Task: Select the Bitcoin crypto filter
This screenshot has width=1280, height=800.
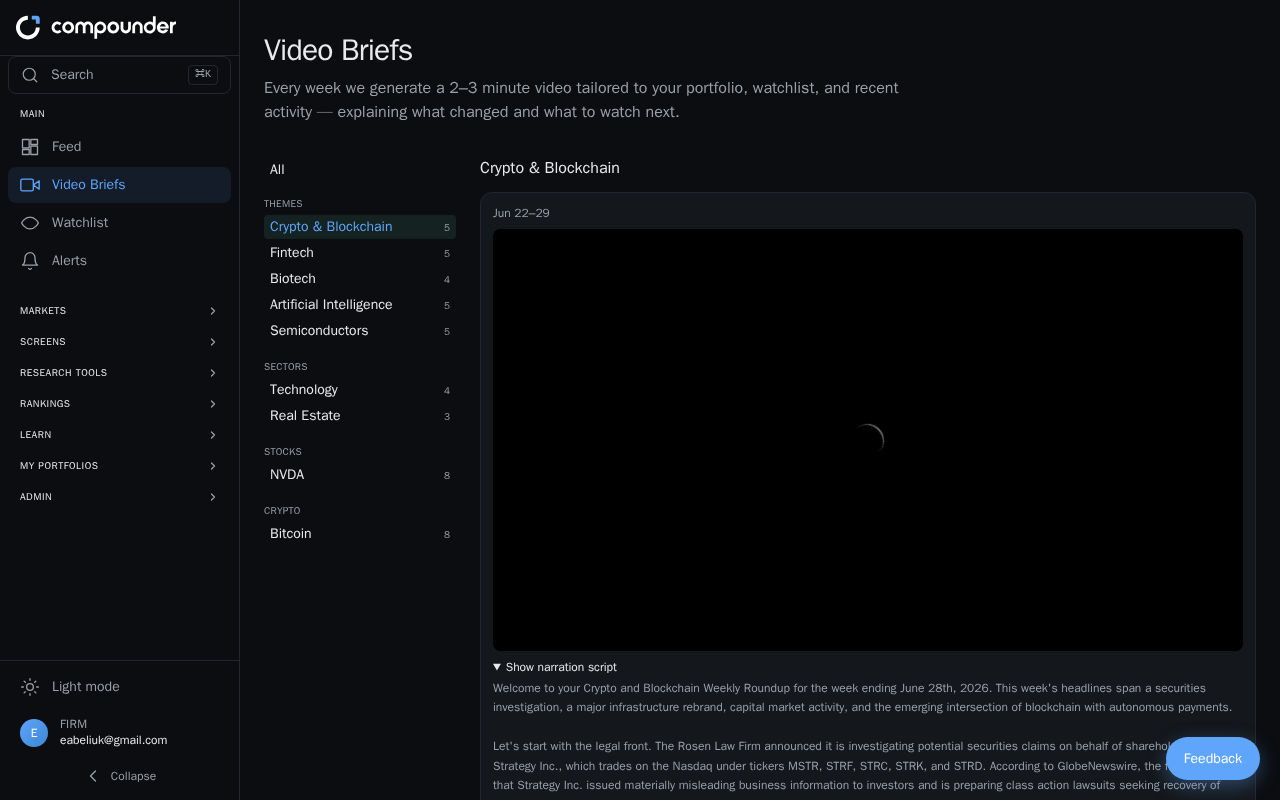Action: (360, 534)
